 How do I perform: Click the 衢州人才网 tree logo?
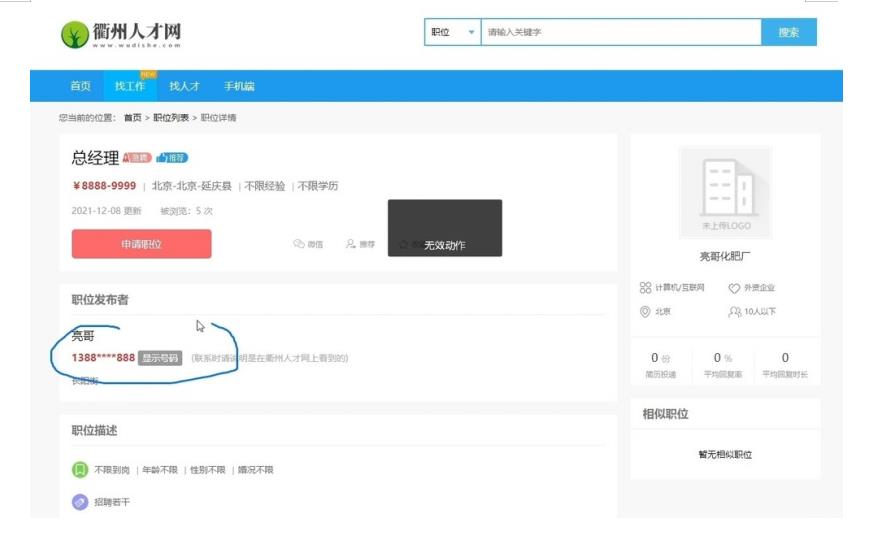point(75,35)
